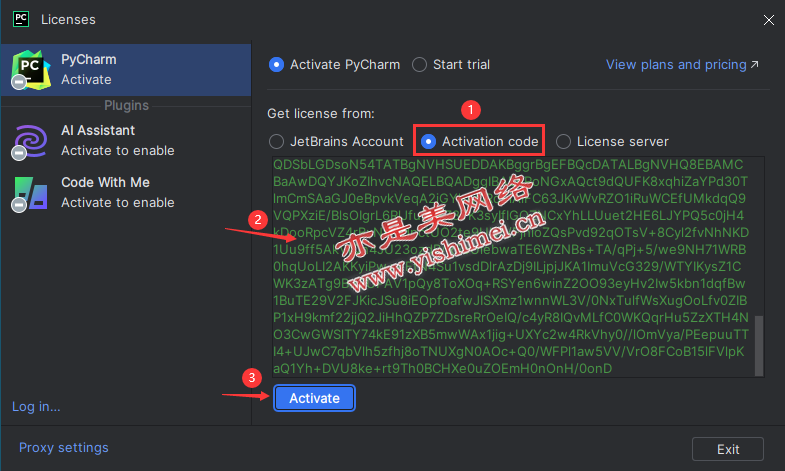Click the PyCharm logo in title bar
The height and width of the screenshot is (471, 785).
(x=21, y=19)
